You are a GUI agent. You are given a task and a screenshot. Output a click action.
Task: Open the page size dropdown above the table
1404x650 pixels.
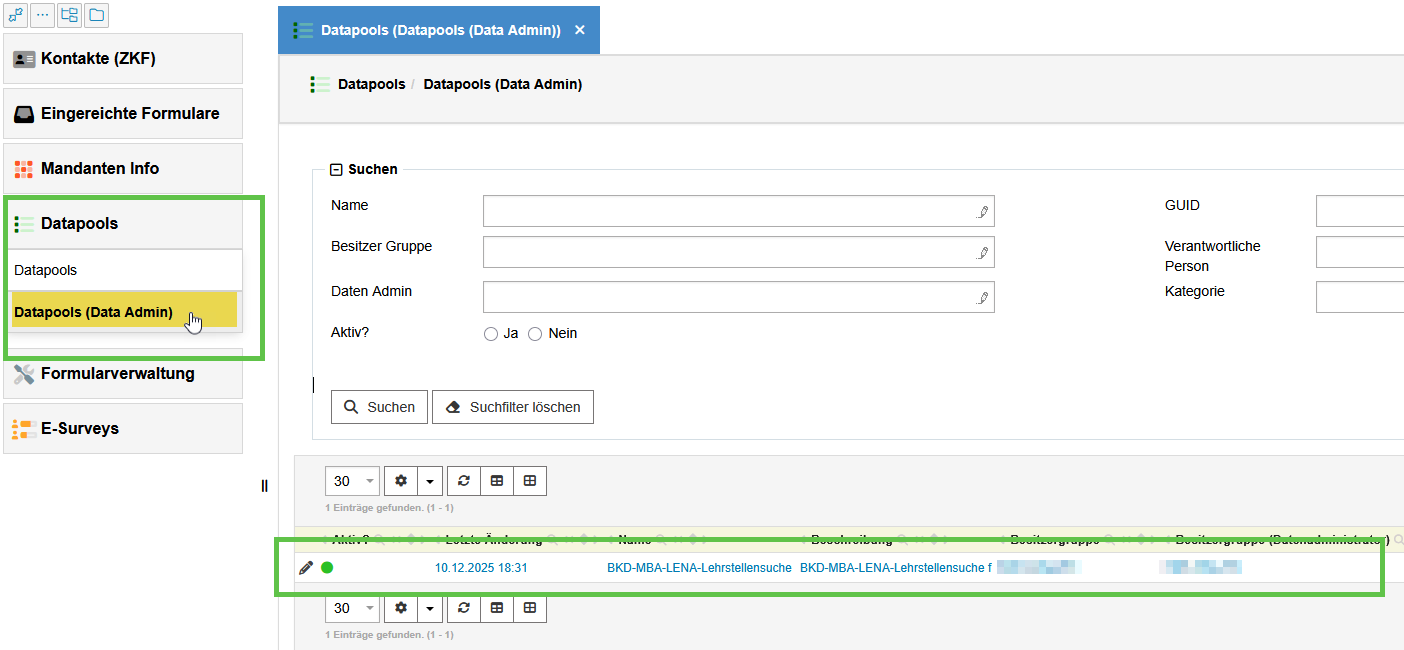[x=352, y=481]
